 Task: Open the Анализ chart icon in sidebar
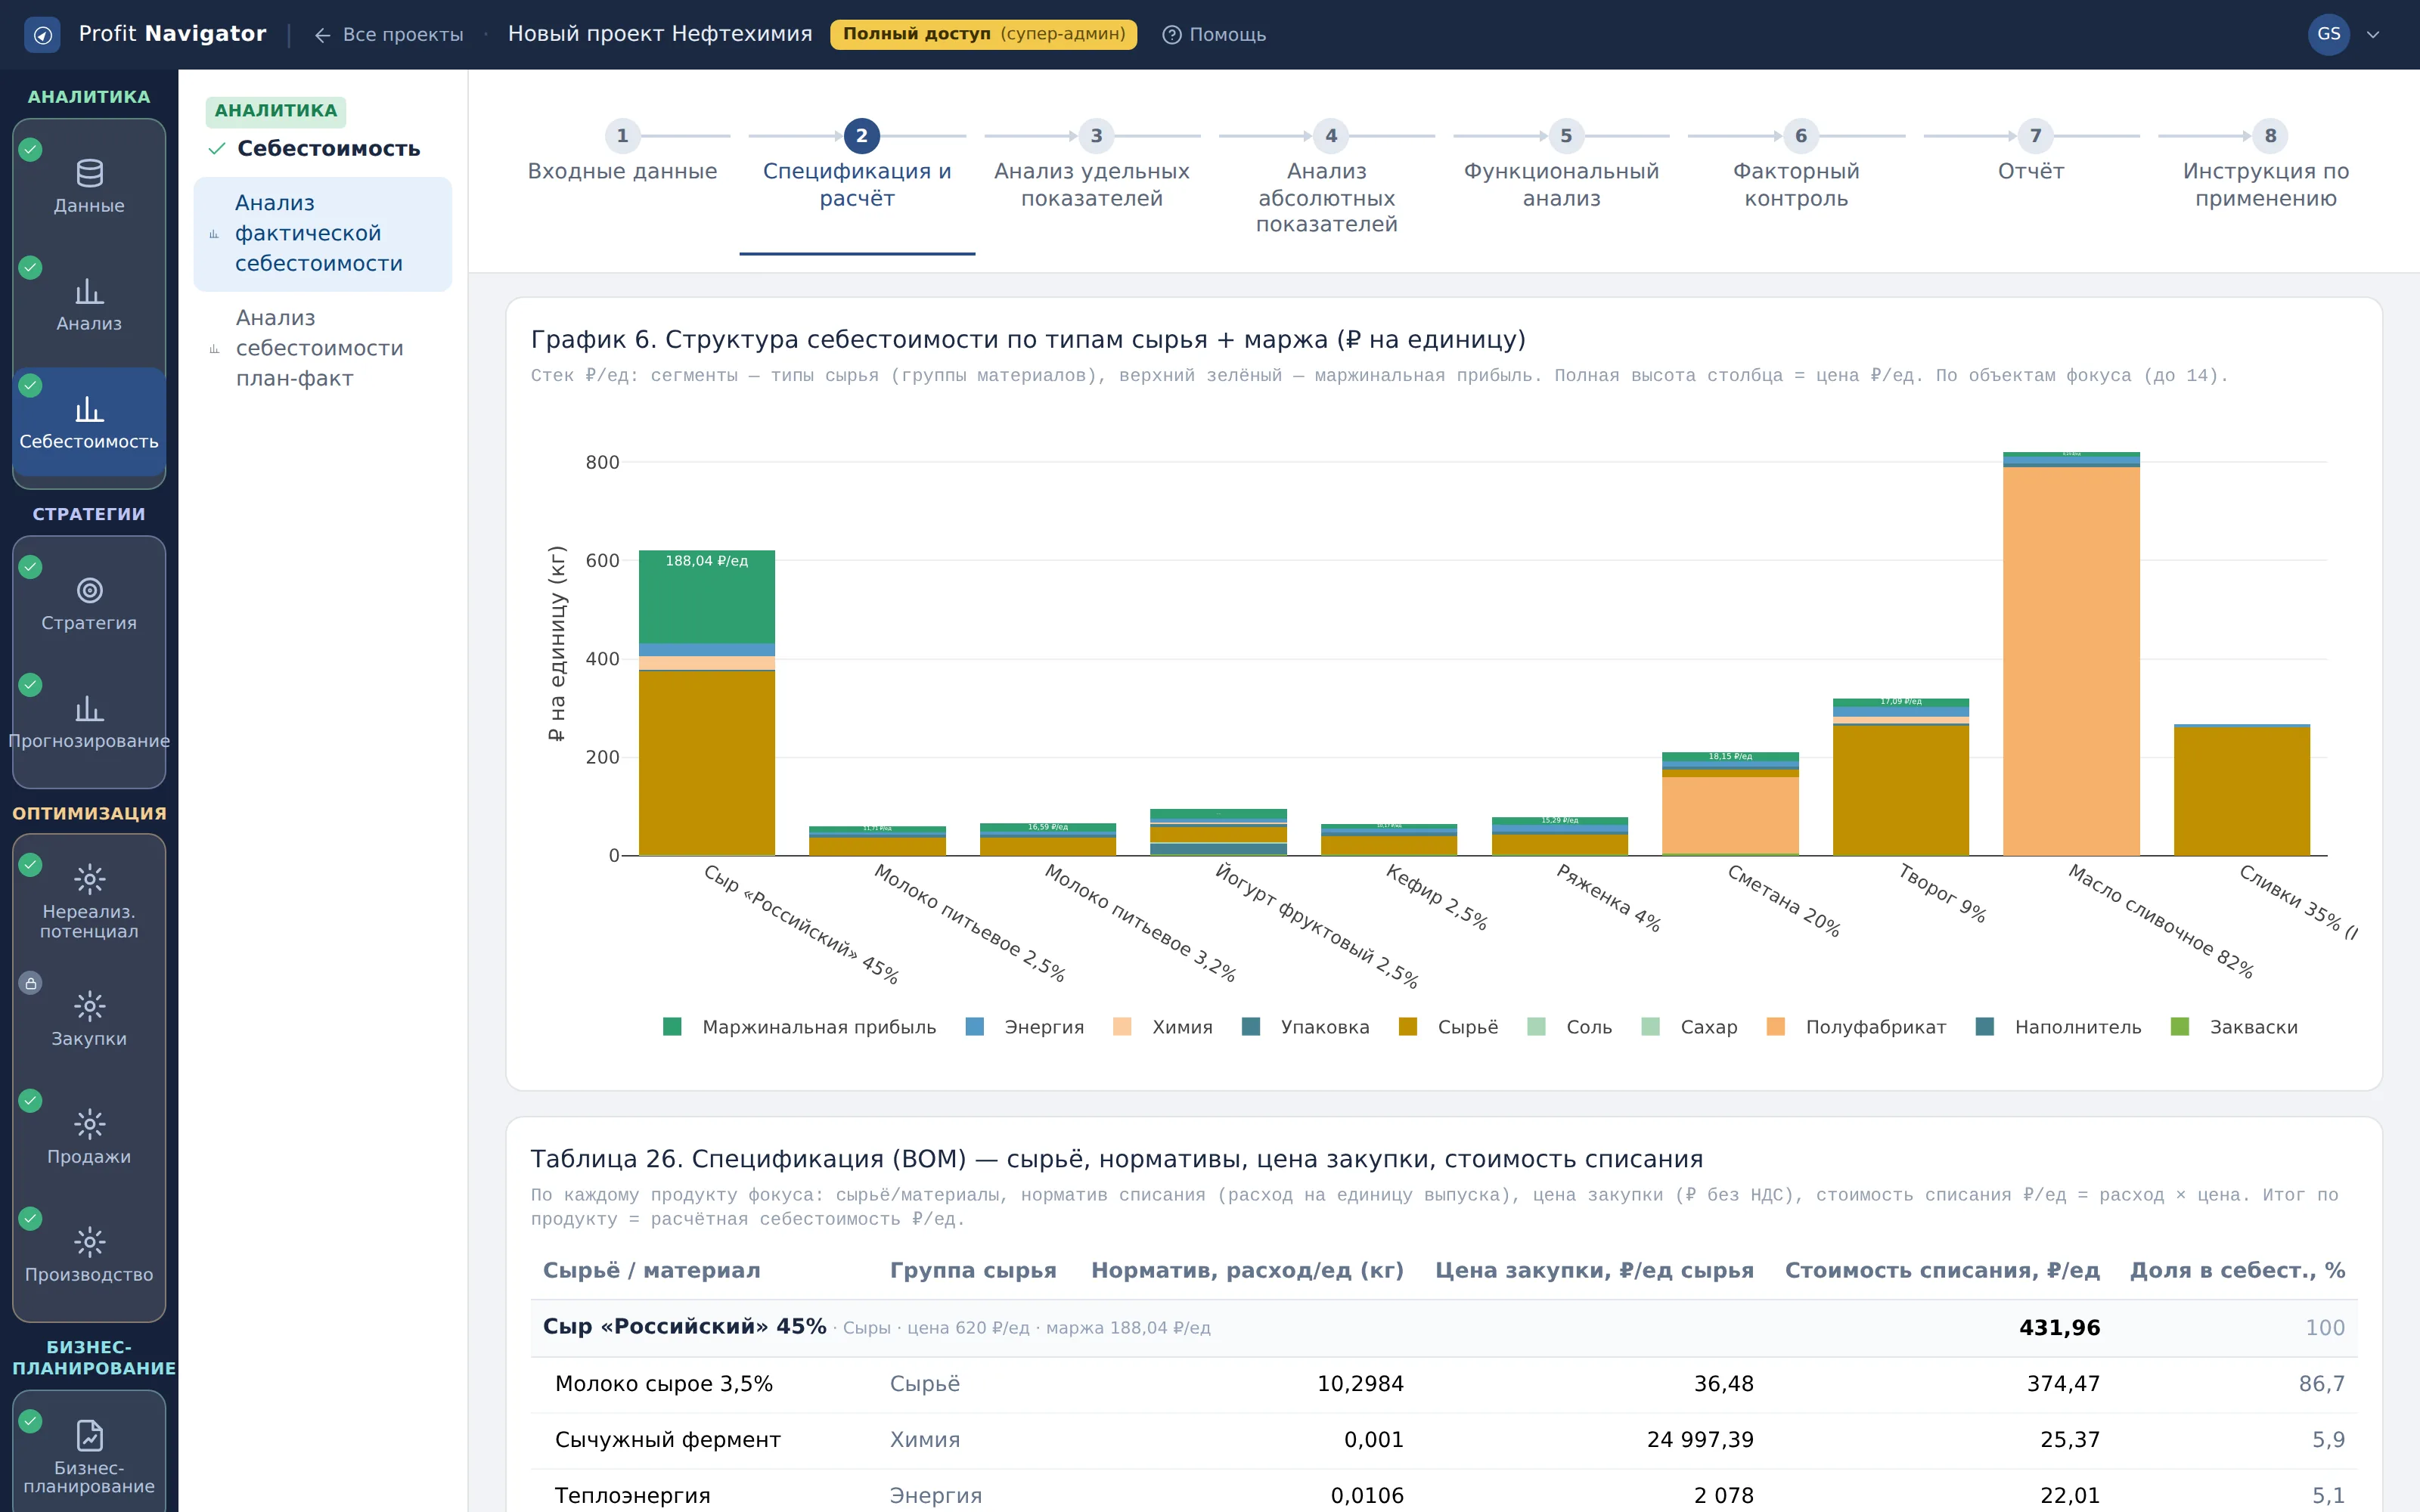coord(89,292)
